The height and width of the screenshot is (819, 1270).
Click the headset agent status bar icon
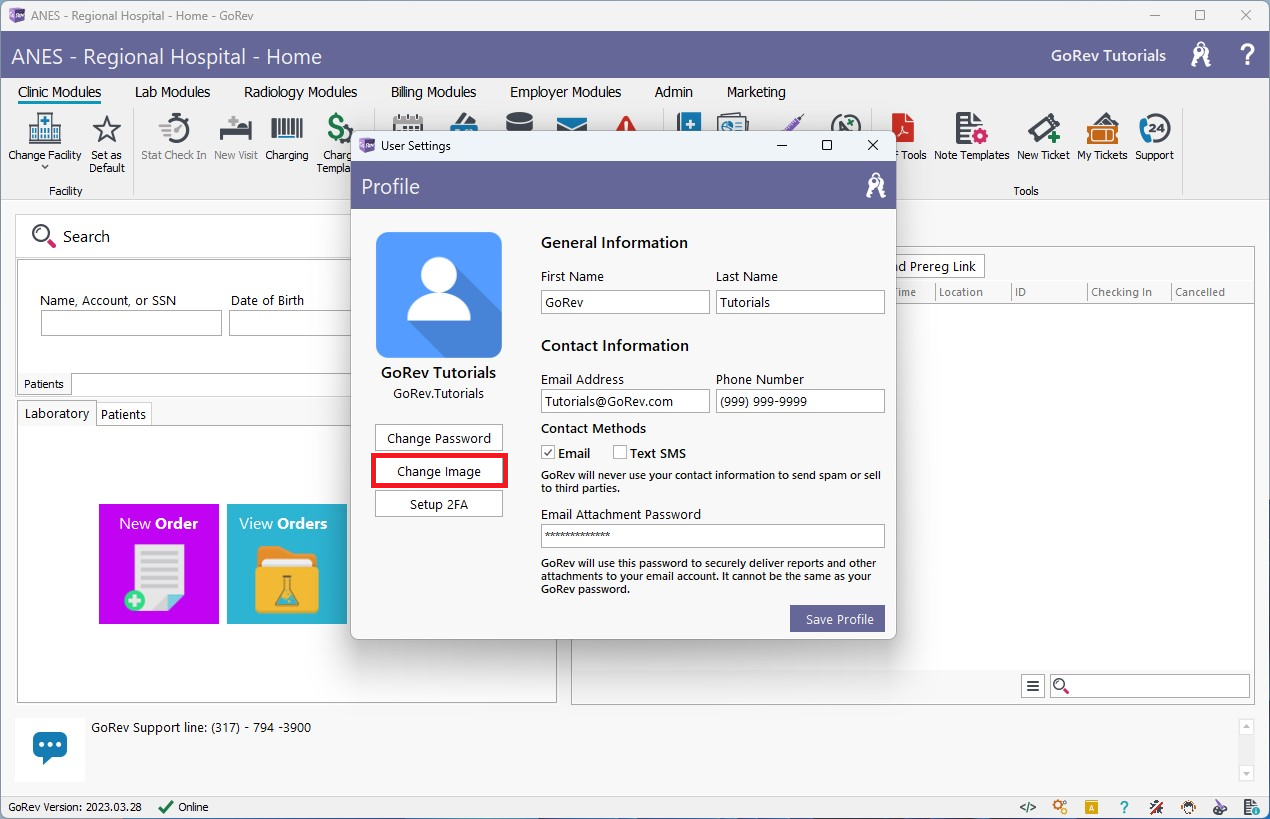coord(1188,807)
